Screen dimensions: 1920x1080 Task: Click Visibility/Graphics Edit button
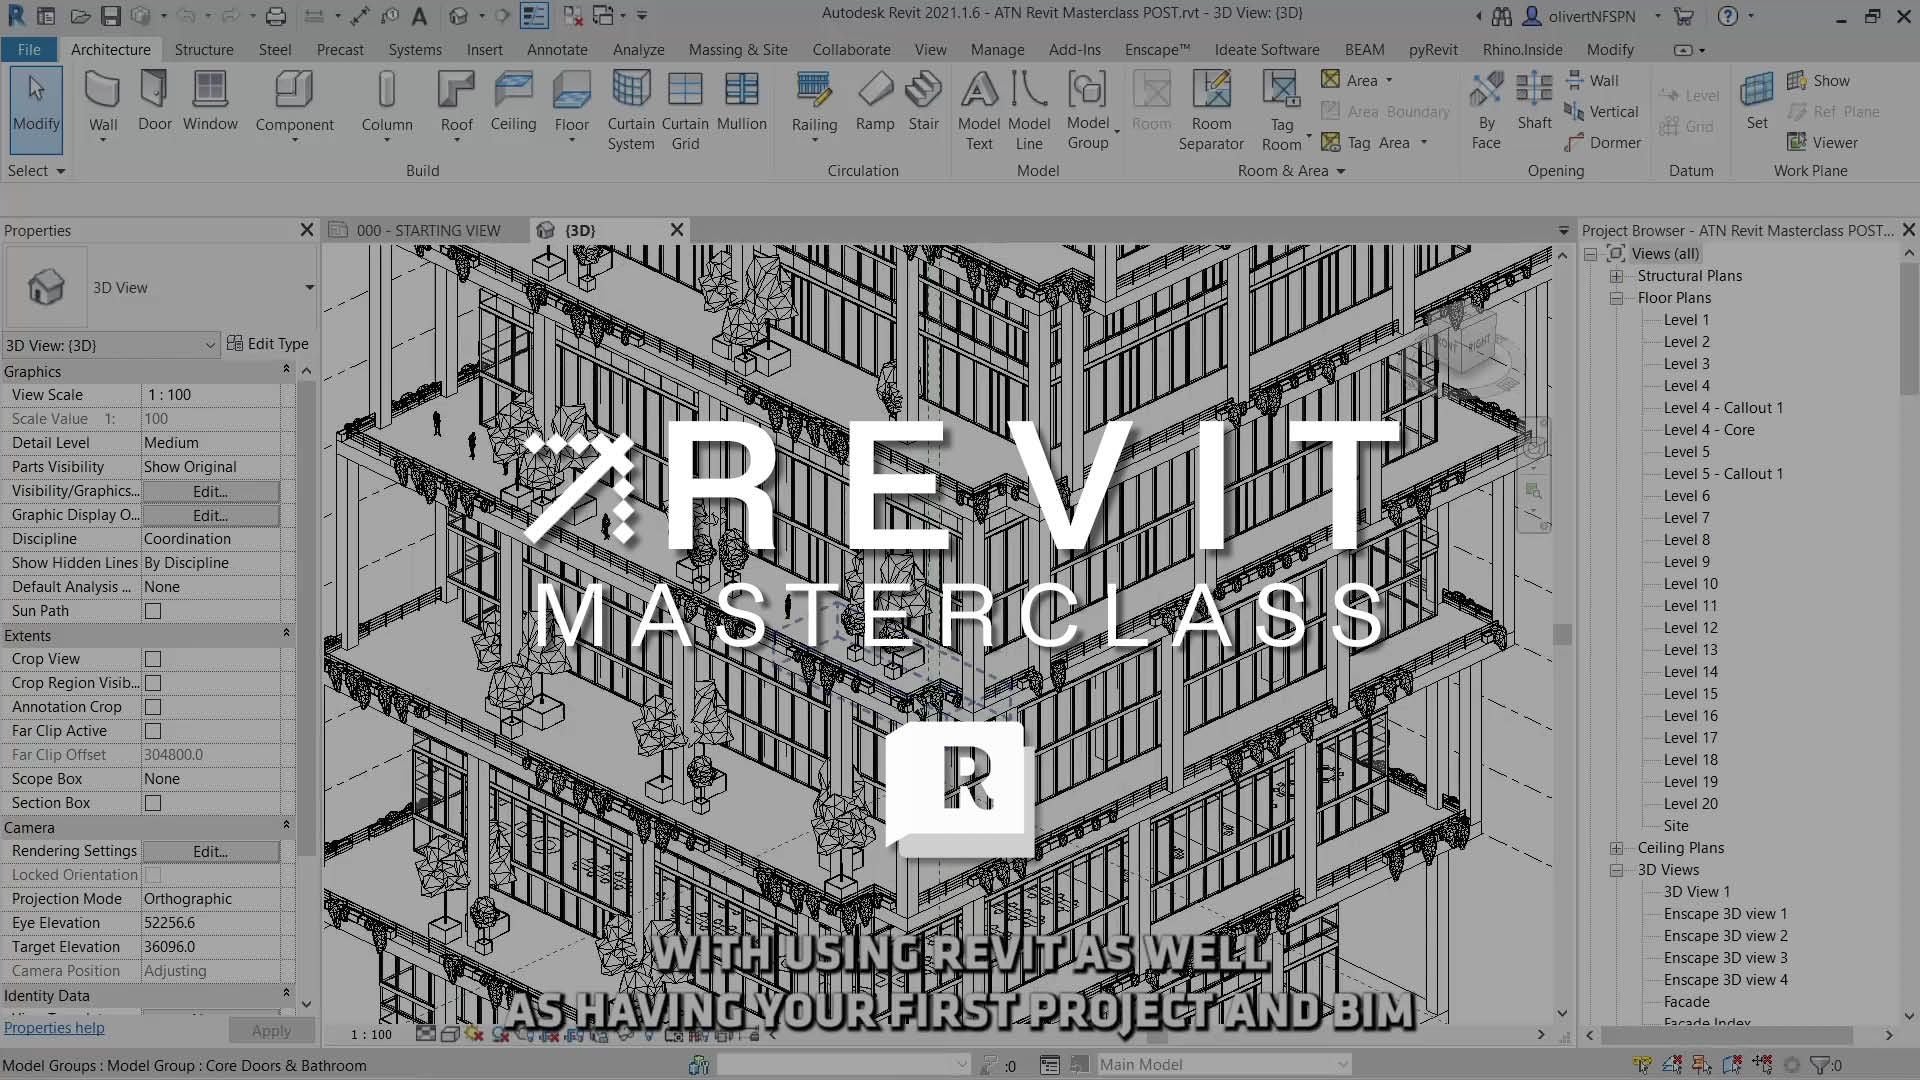tap(210, 491)
